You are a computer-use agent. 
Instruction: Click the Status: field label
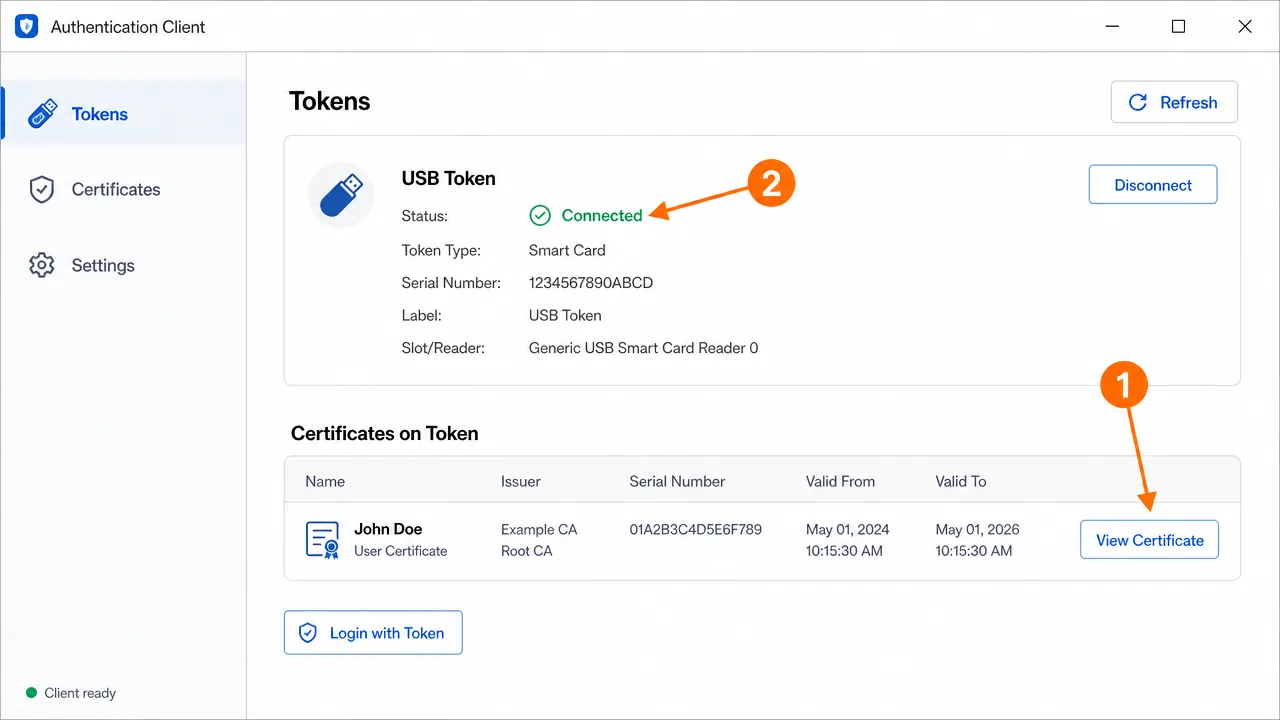(425, 215)
